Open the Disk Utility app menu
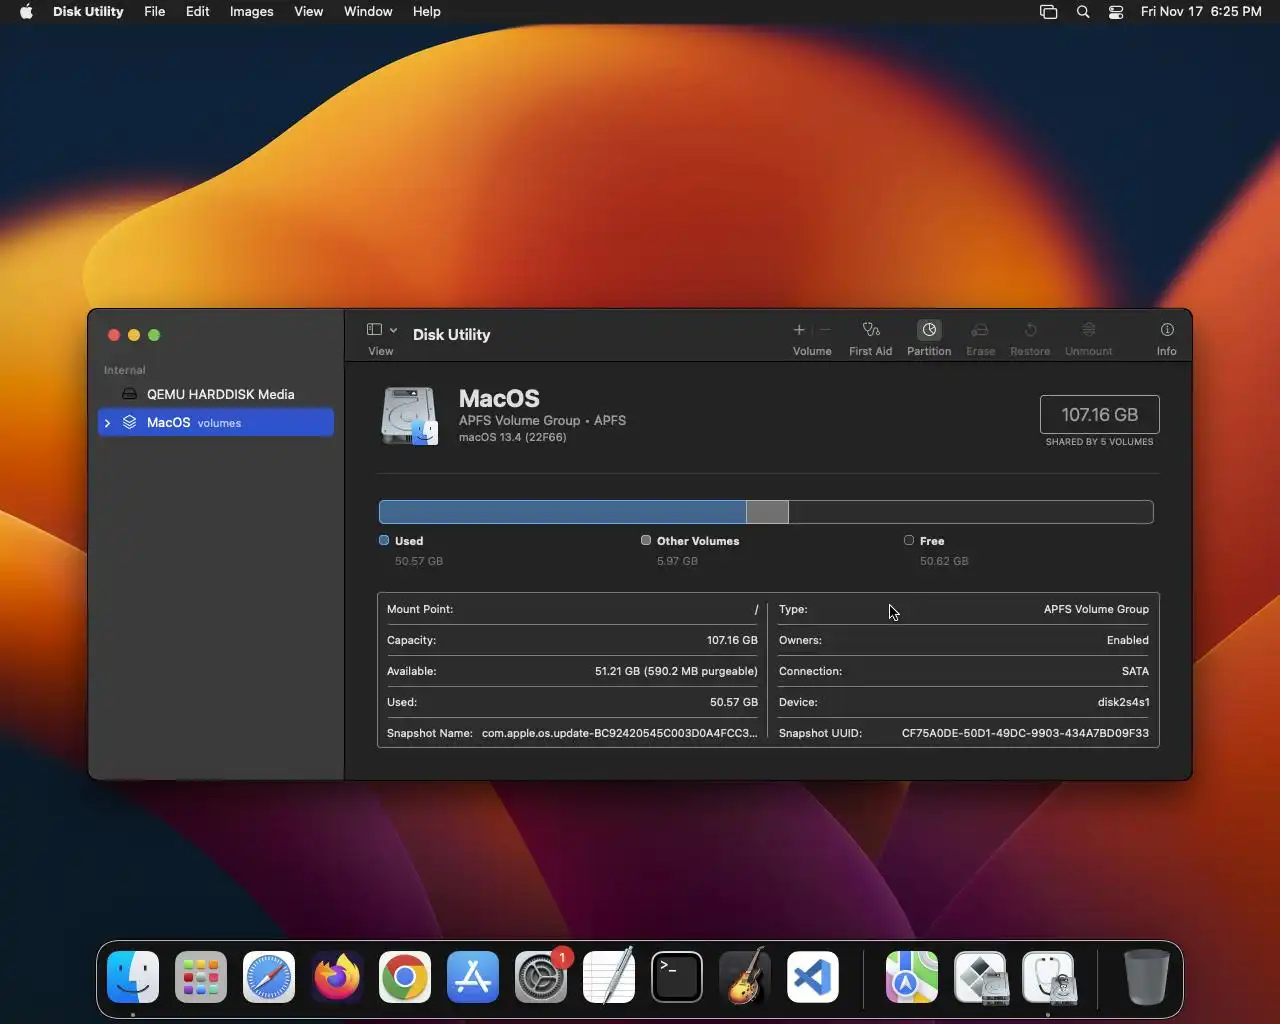 pos(88,12)
